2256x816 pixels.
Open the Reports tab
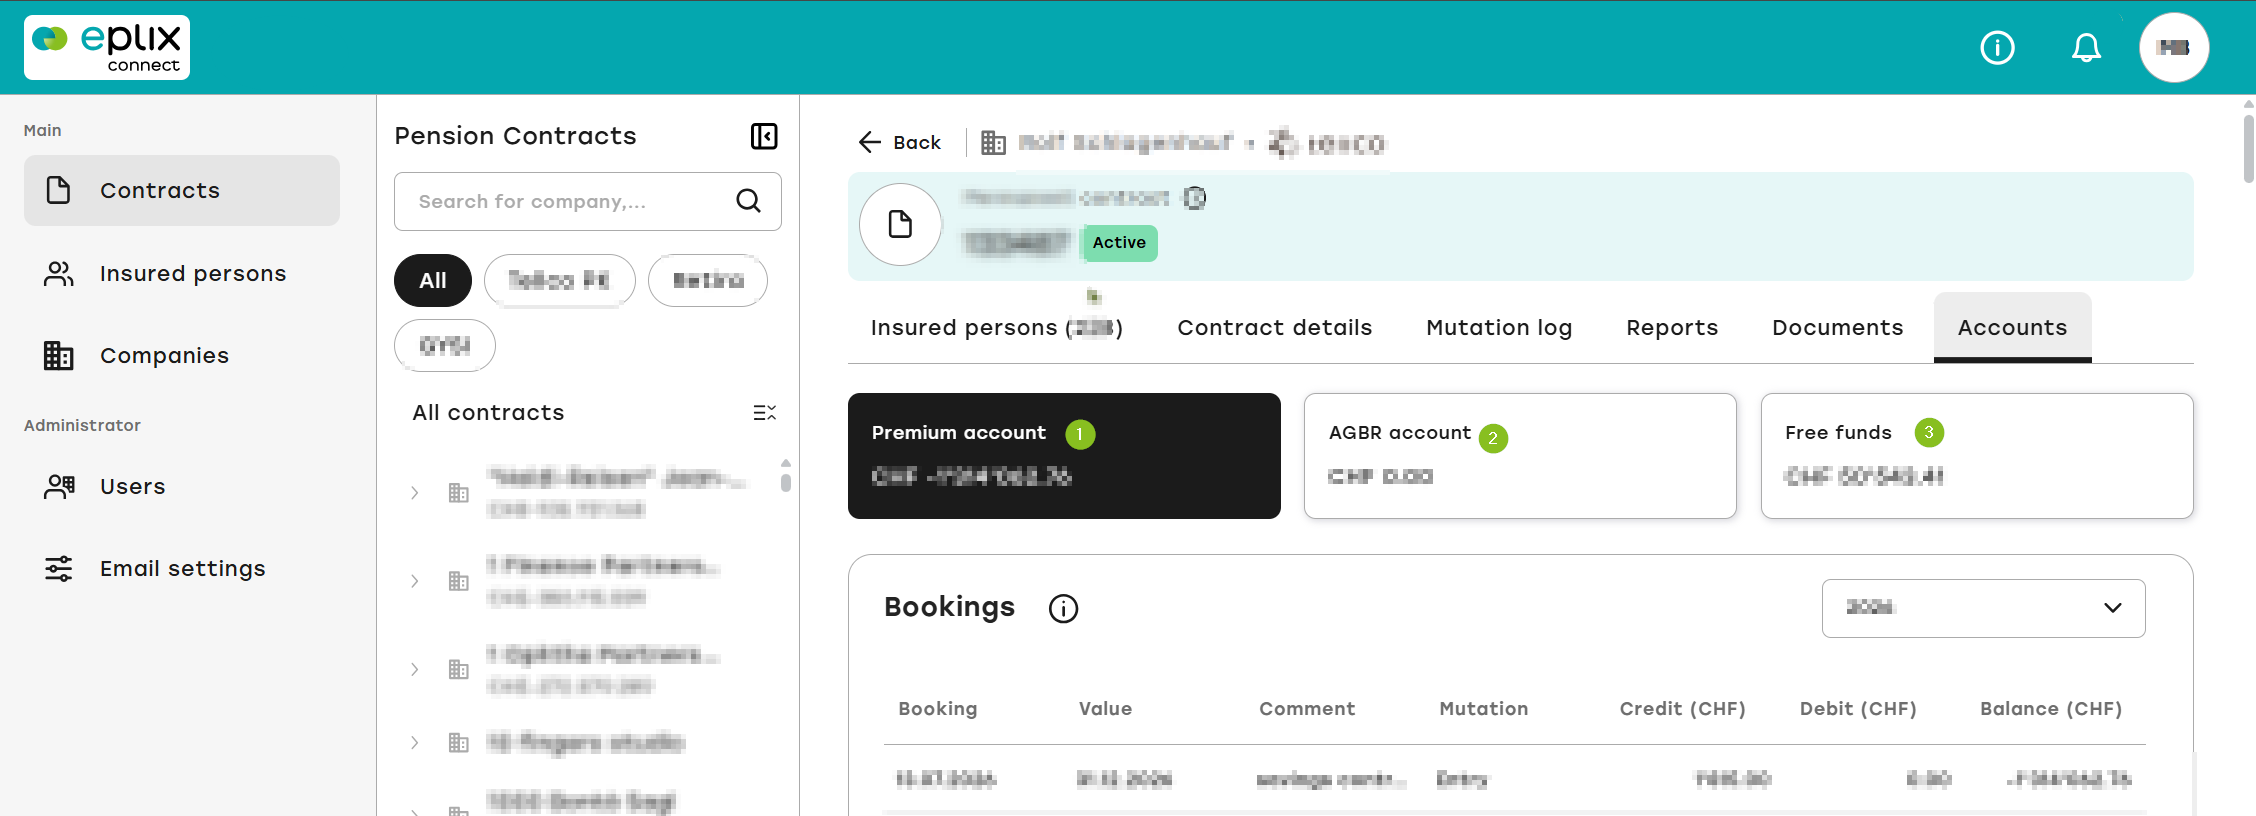coord(1672,327)
